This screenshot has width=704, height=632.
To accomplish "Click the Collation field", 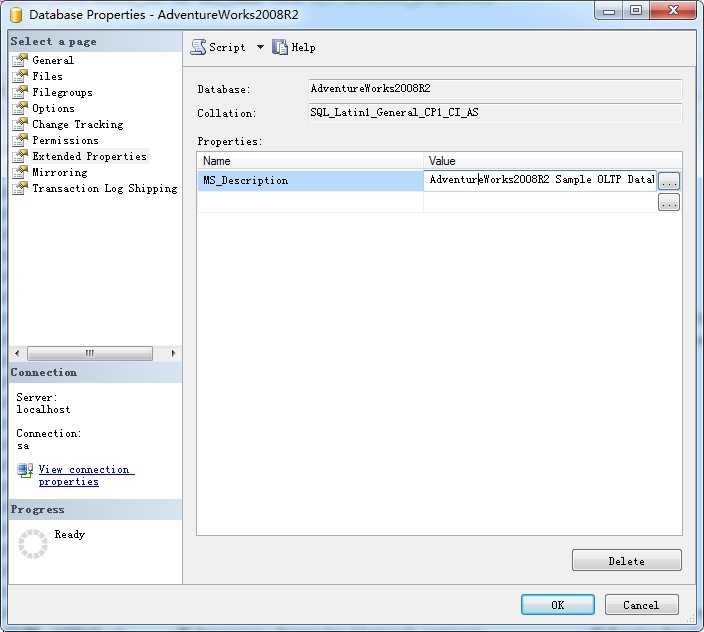I will [495, 113].
